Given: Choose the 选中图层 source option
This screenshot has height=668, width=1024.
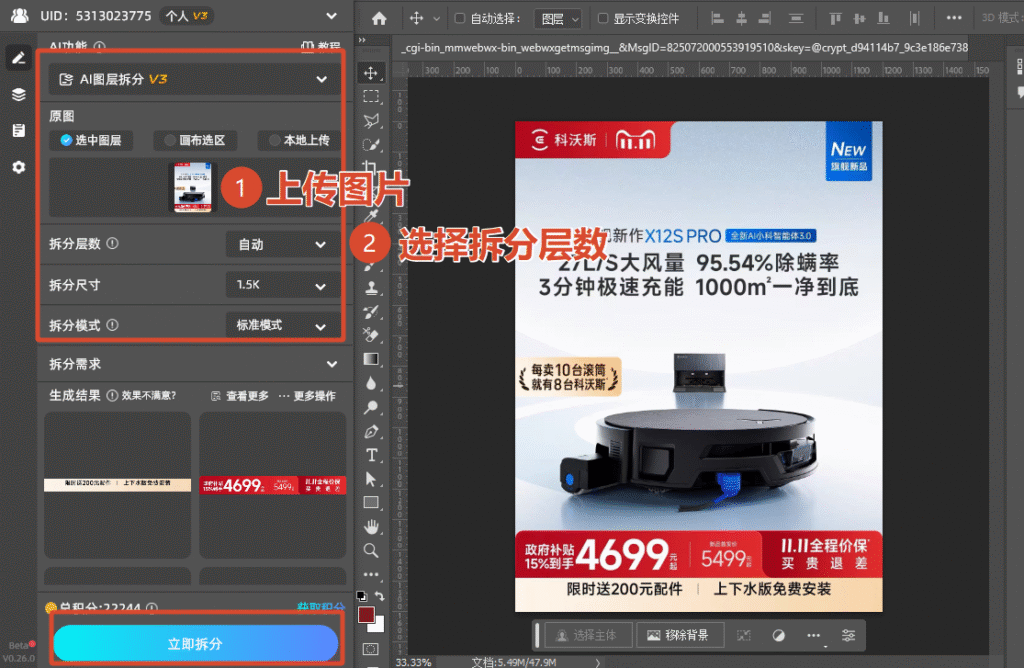Looking at the screenshot, I should click(91, 140).
